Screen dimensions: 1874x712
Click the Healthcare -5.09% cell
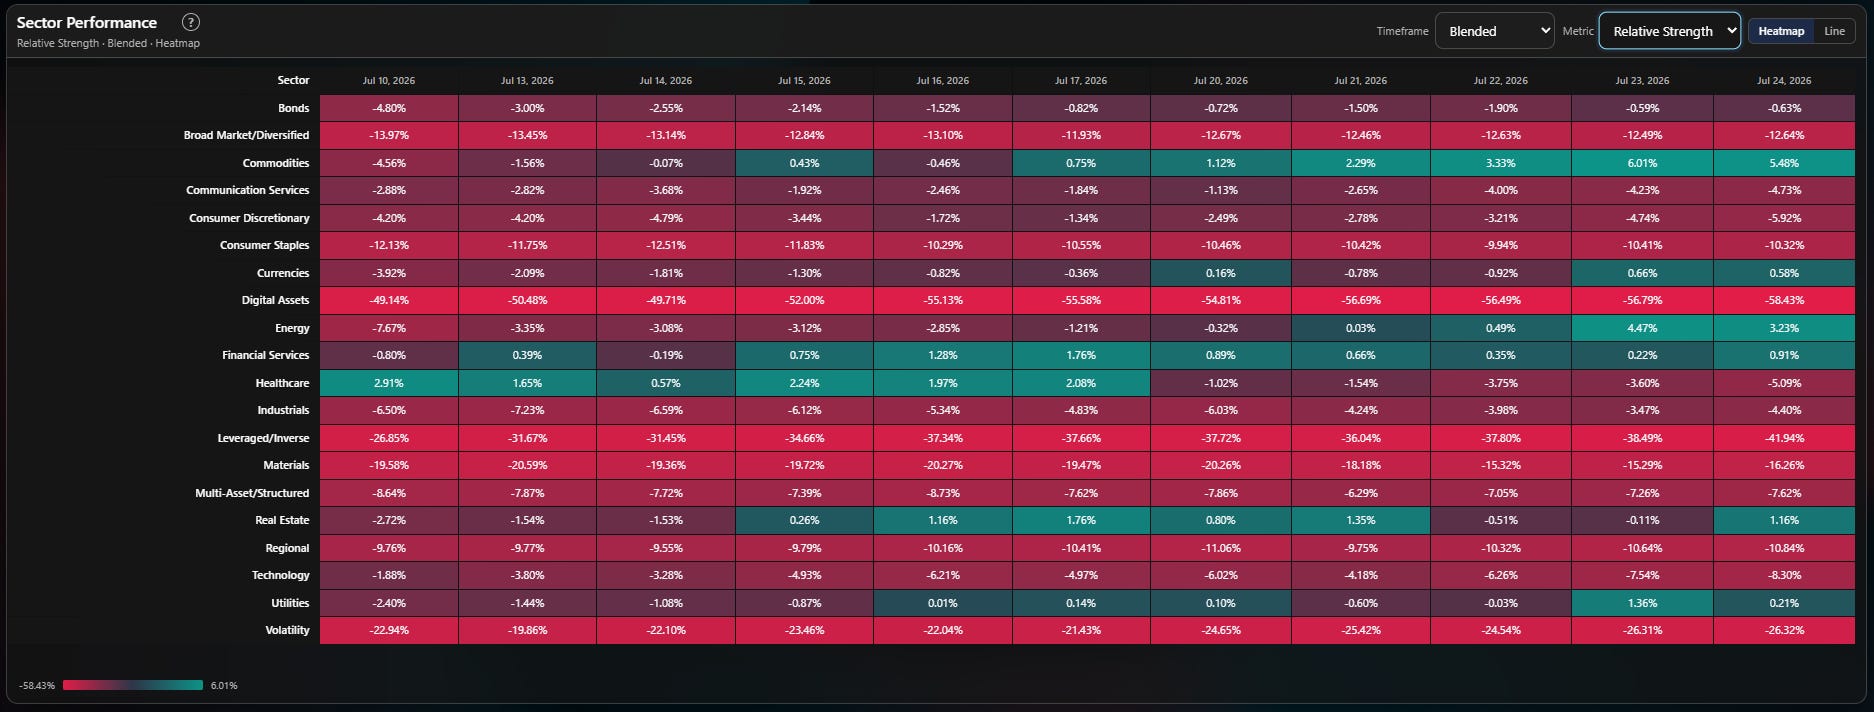click(x=1784, y=383)
